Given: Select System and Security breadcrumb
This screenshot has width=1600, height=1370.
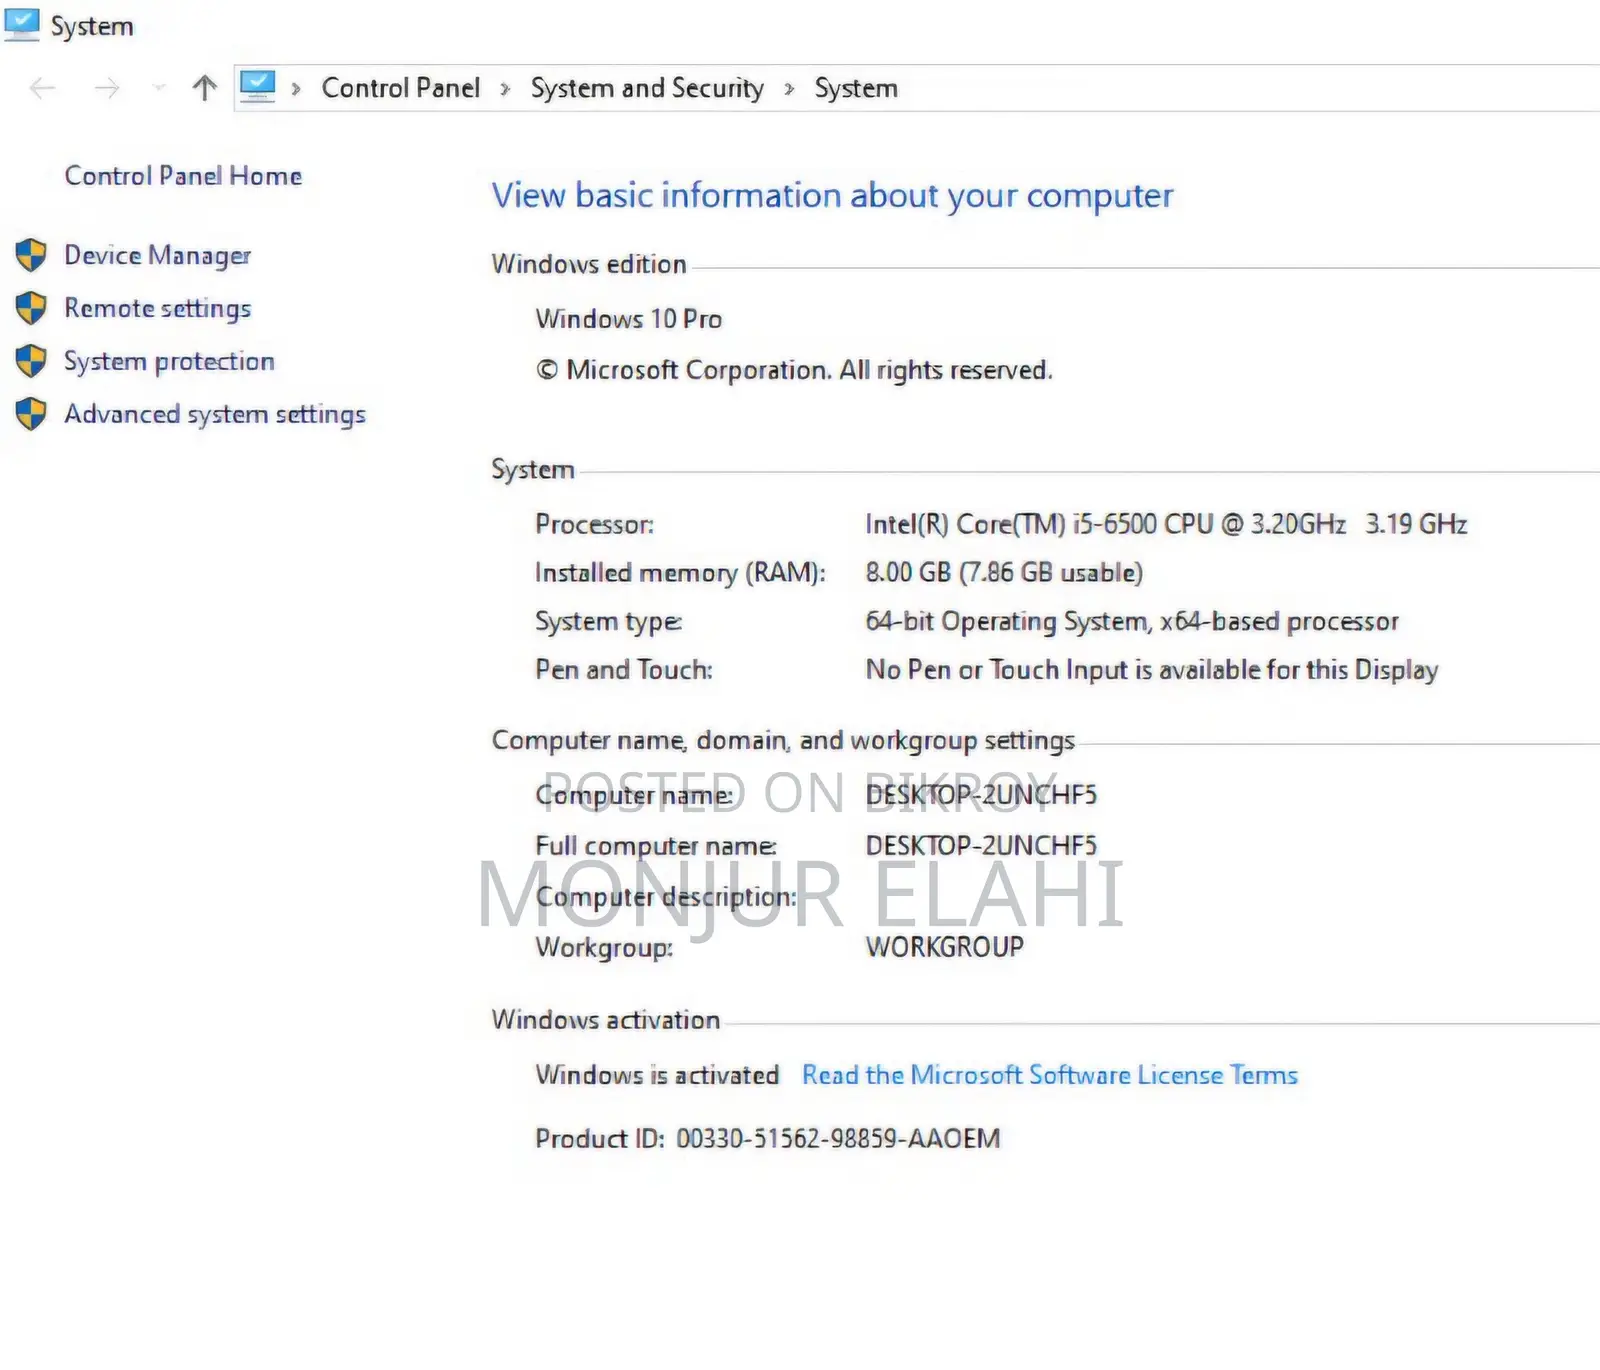Looking at the screenshot, I should point(647,88).
